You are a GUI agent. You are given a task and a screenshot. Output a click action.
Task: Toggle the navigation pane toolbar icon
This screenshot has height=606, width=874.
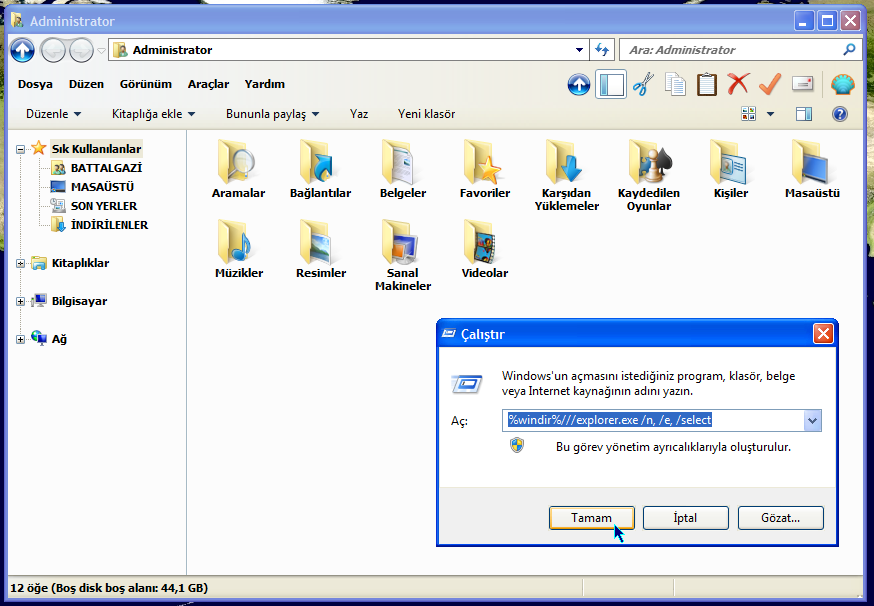[x=611, y=85]
